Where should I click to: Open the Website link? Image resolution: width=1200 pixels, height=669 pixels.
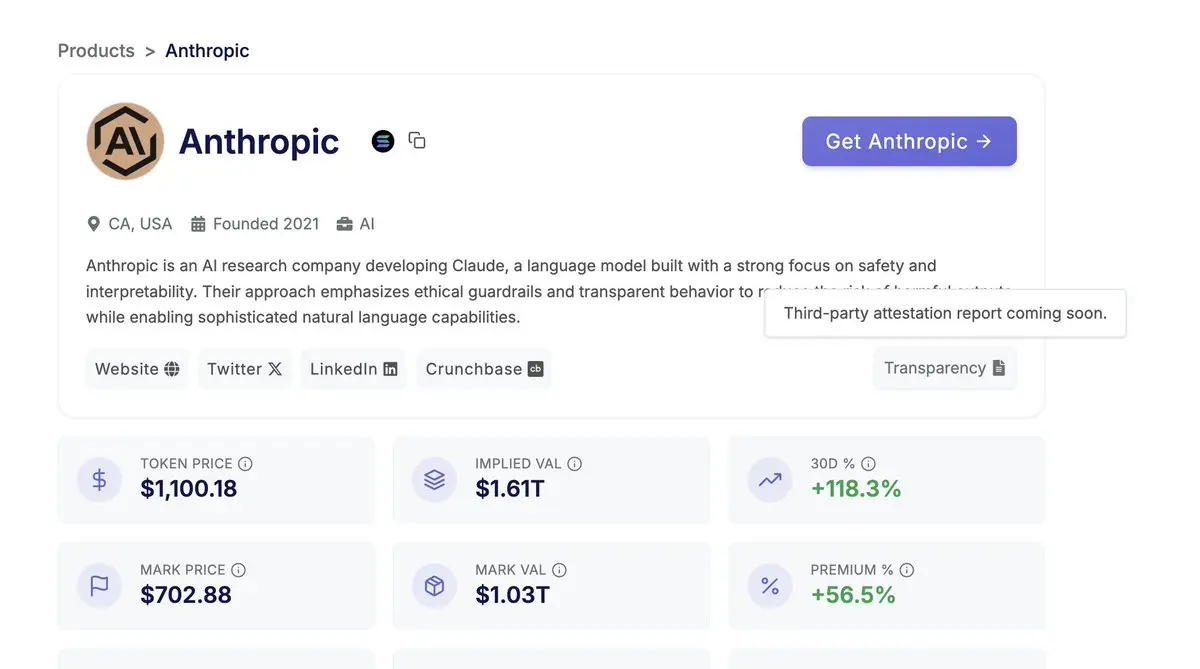pyautogui.click(x=137, y=369)
